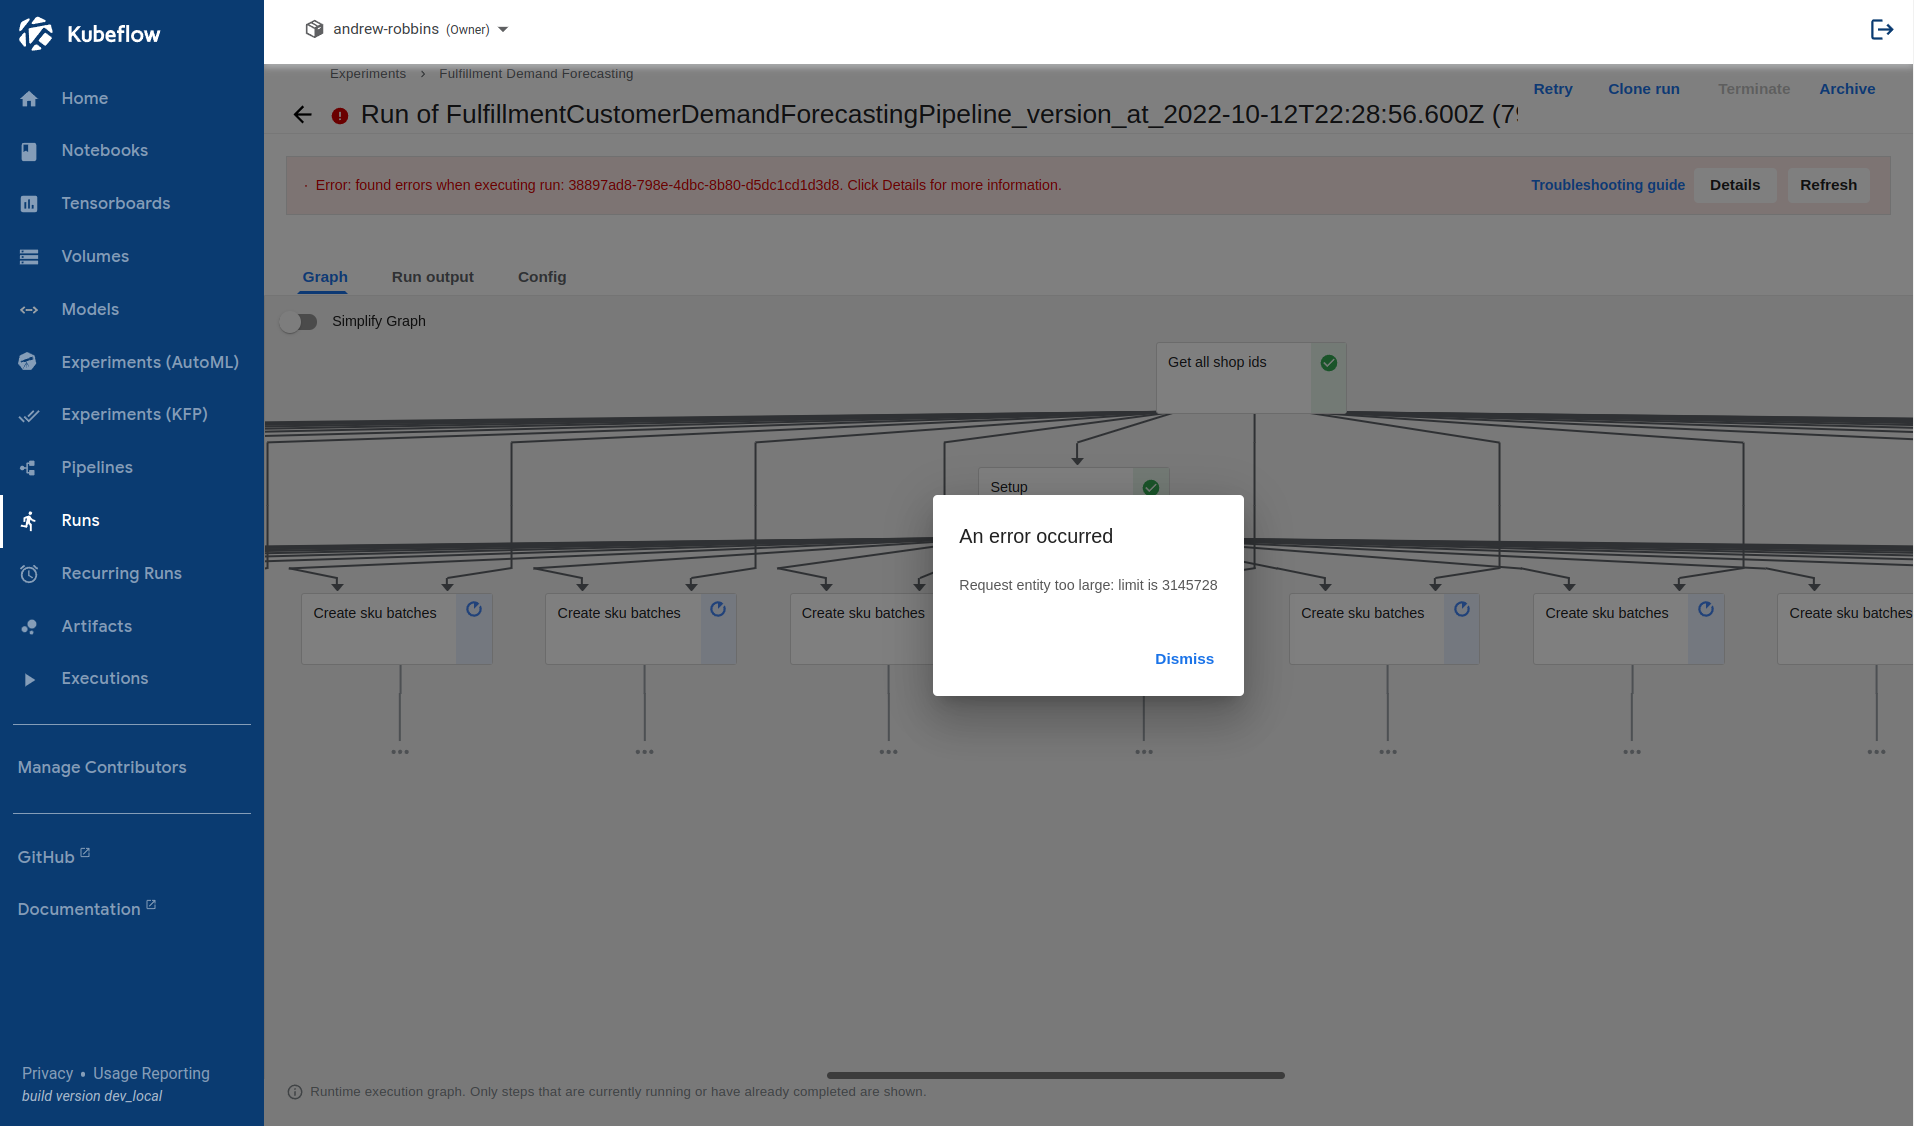The image size is (1914, 1126).
Task: Dismiss the error dialog
Action: 1184,659
